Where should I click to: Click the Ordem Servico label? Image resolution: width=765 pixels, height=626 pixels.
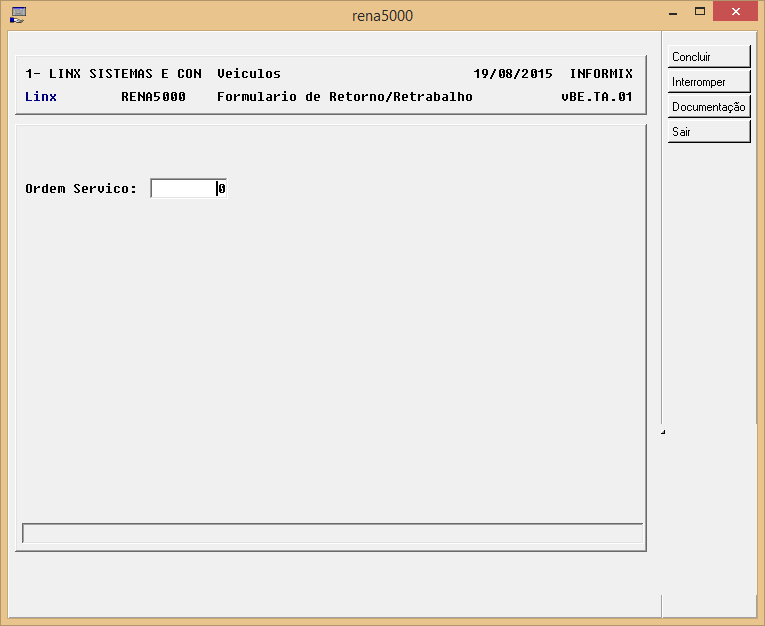coord(81,188)
